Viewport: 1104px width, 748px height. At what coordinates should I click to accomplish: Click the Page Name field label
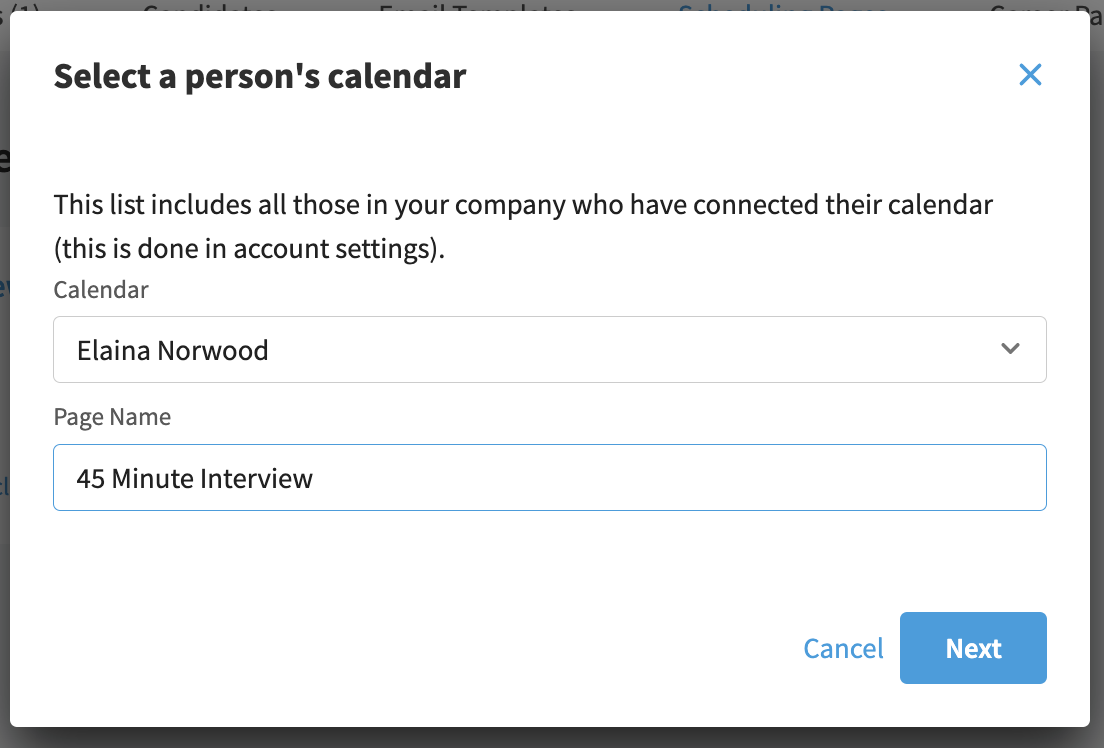[x=112, y=417]
